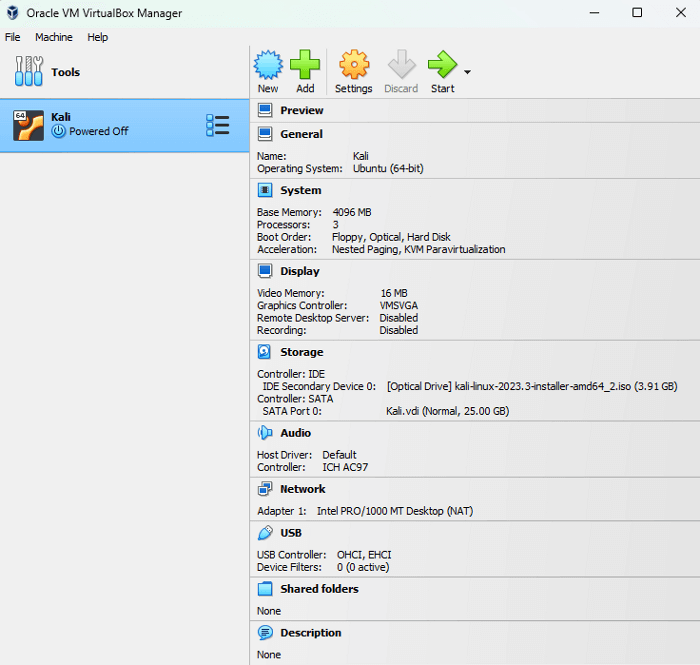
Task: Click the Description speech bubble icon
Action: pos(265,632)
